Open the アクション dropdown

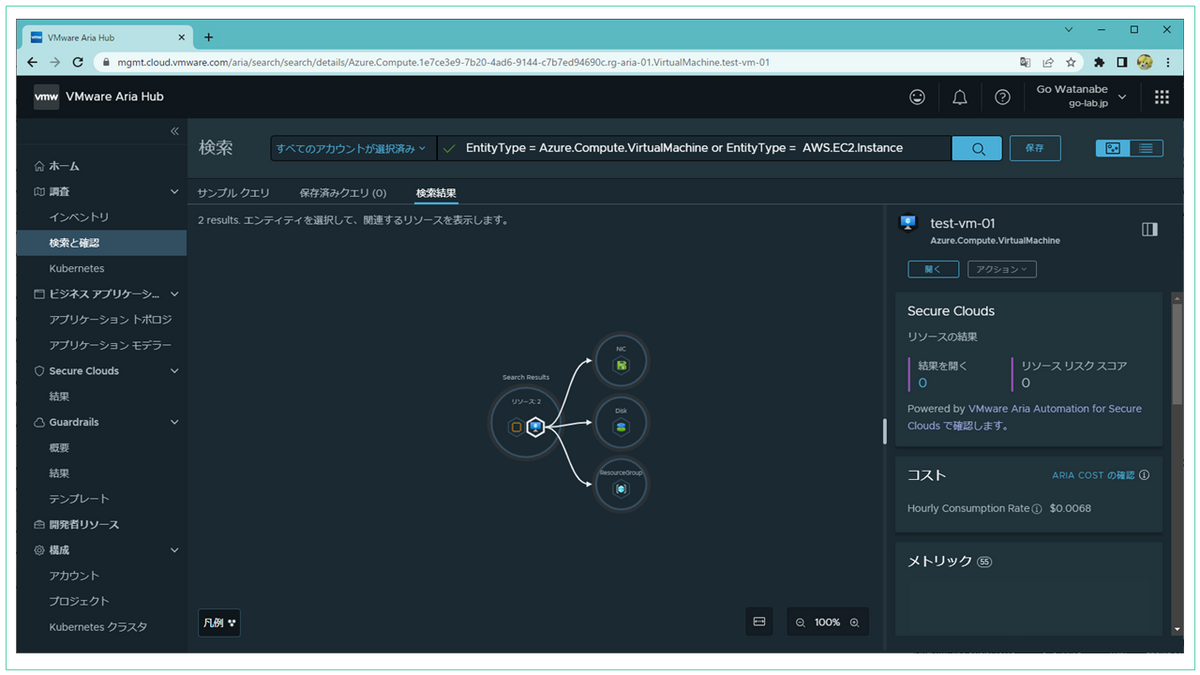[x=1002, y=269]
